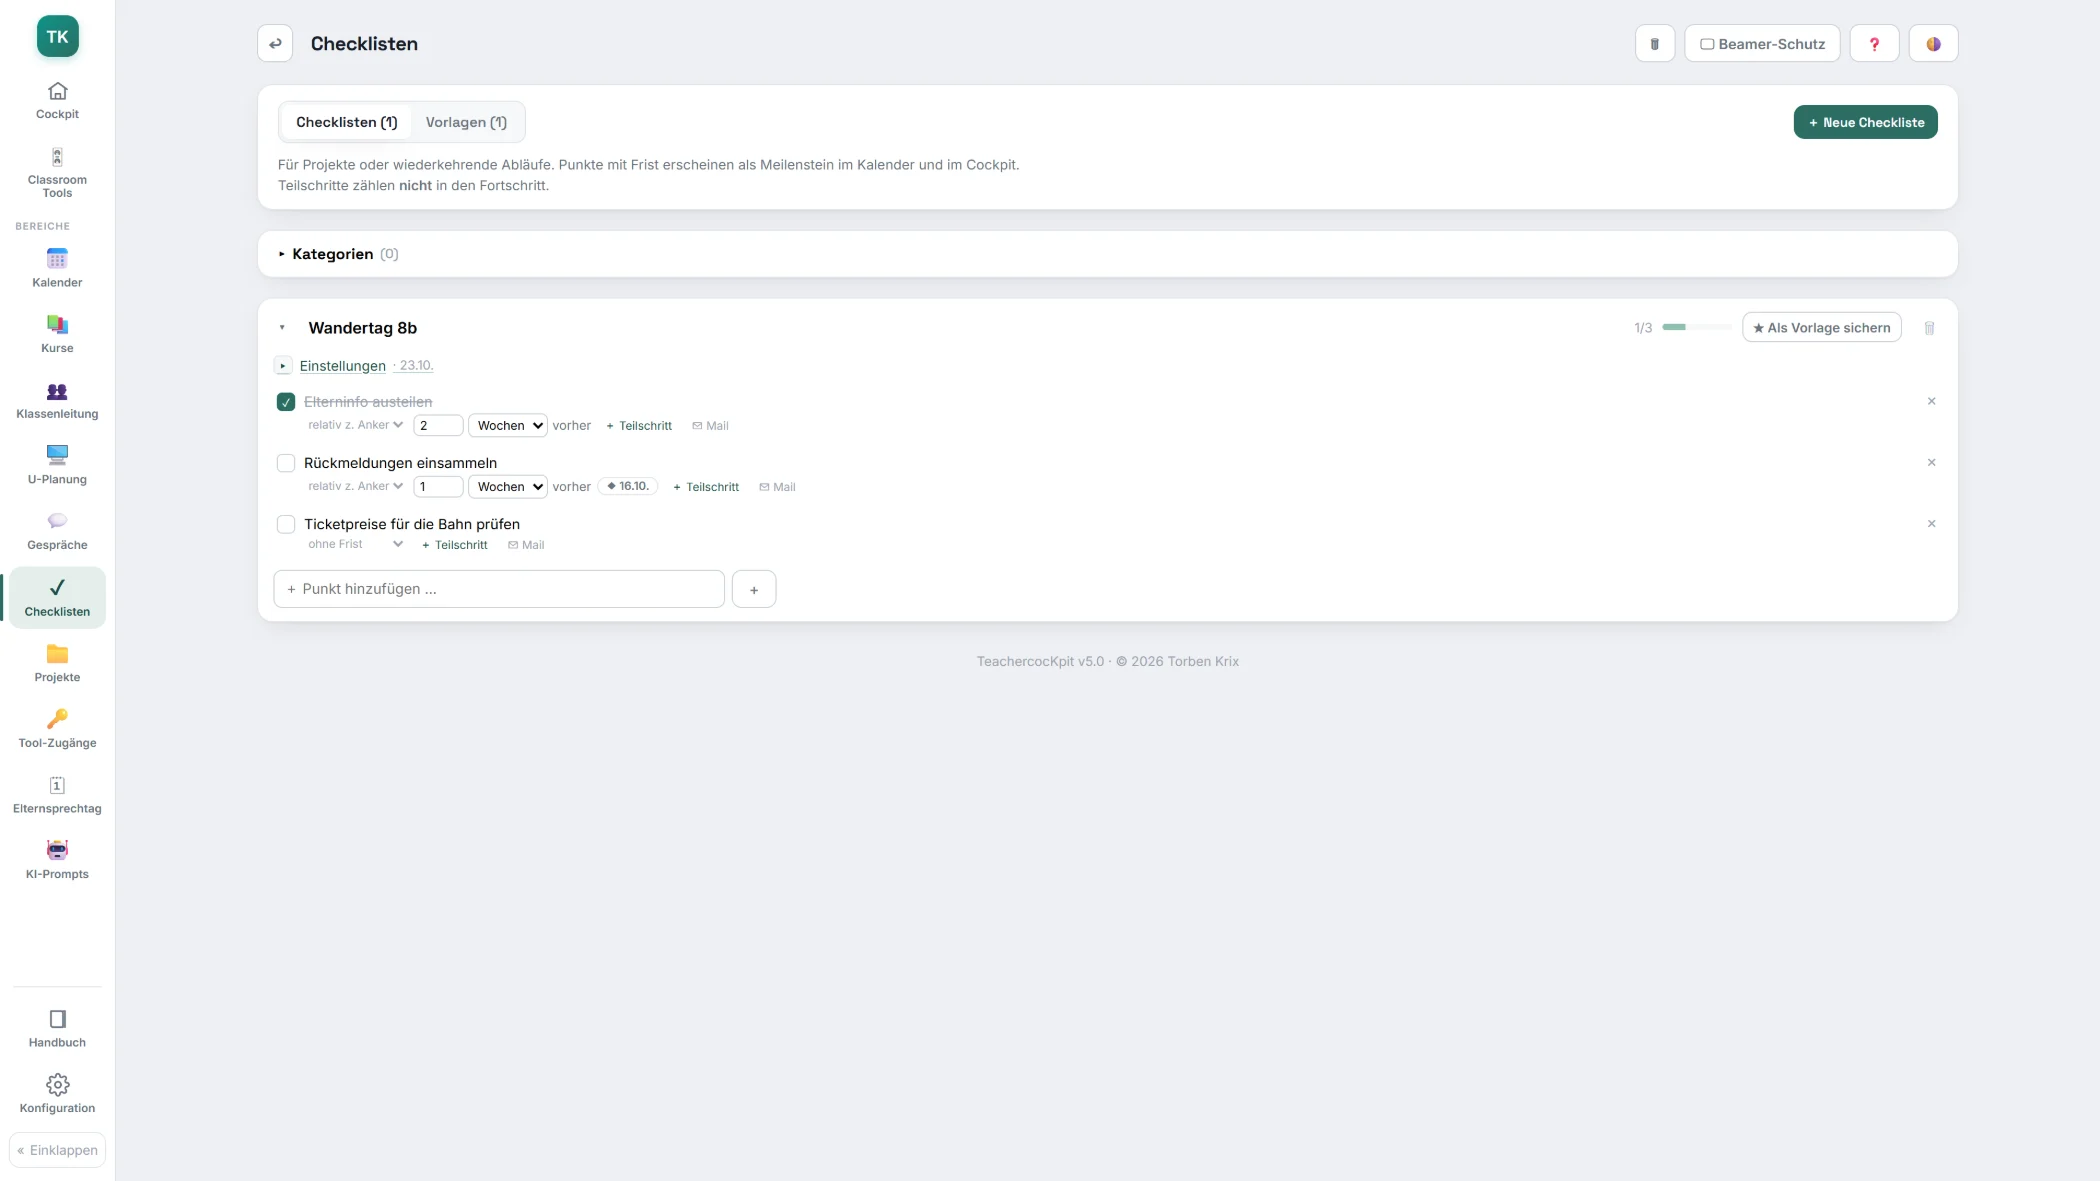Viewport: 2100px width, 1181px height.
Task: Click Als Vorlage sichern button
Action: (1821, 328)
